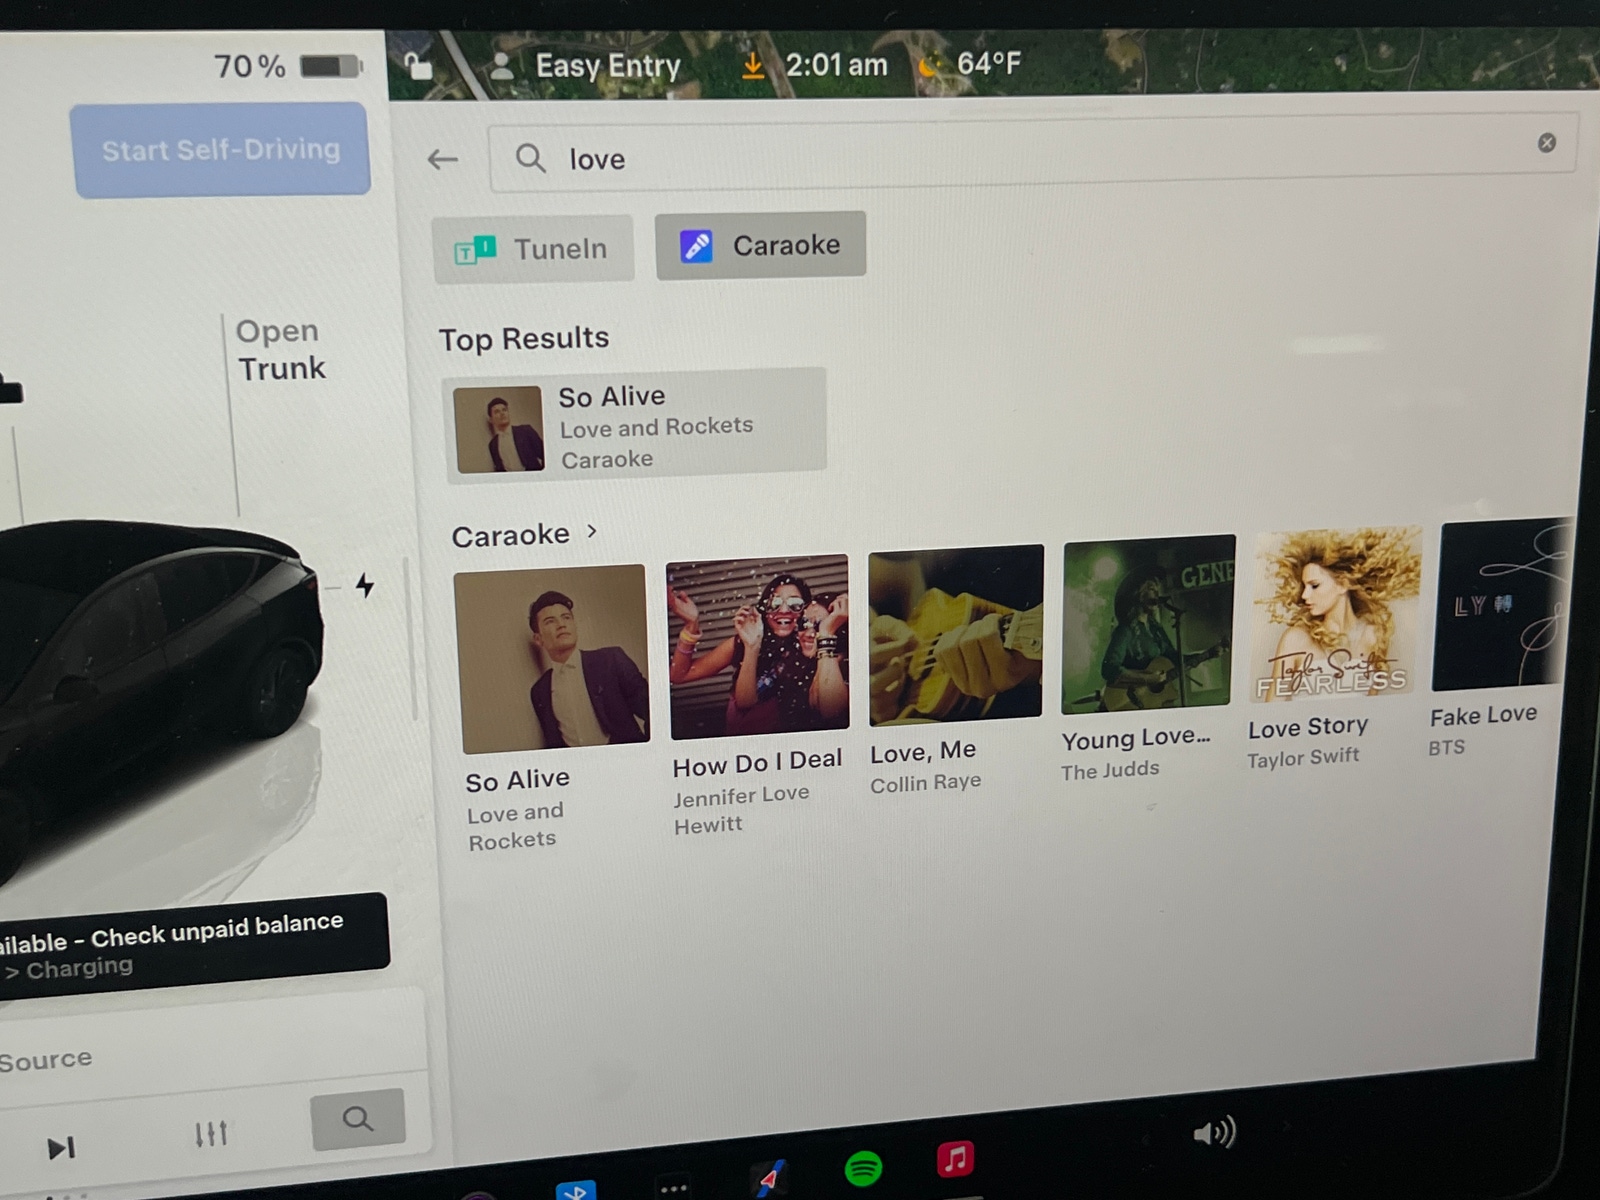
Task: Select the Caraoke source filter
Action: pos(760,245)
